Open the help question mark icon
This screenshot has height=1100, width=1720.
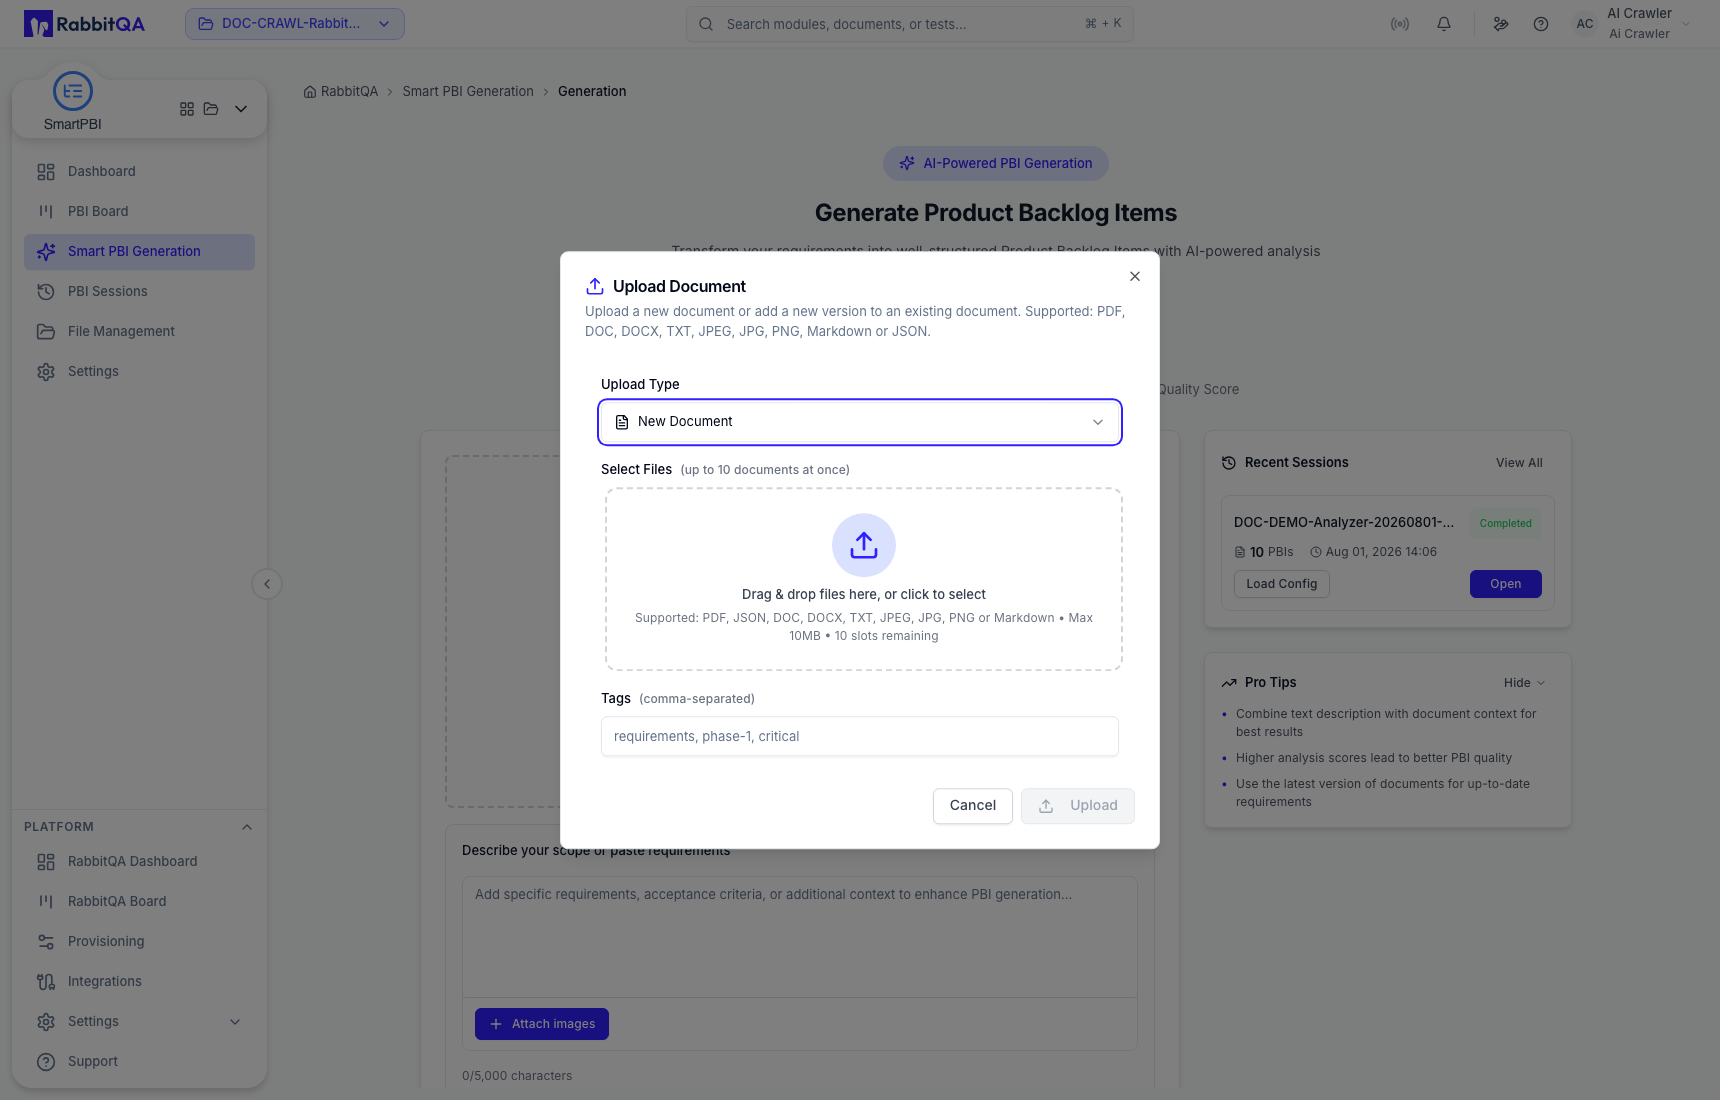[1541, 24]
